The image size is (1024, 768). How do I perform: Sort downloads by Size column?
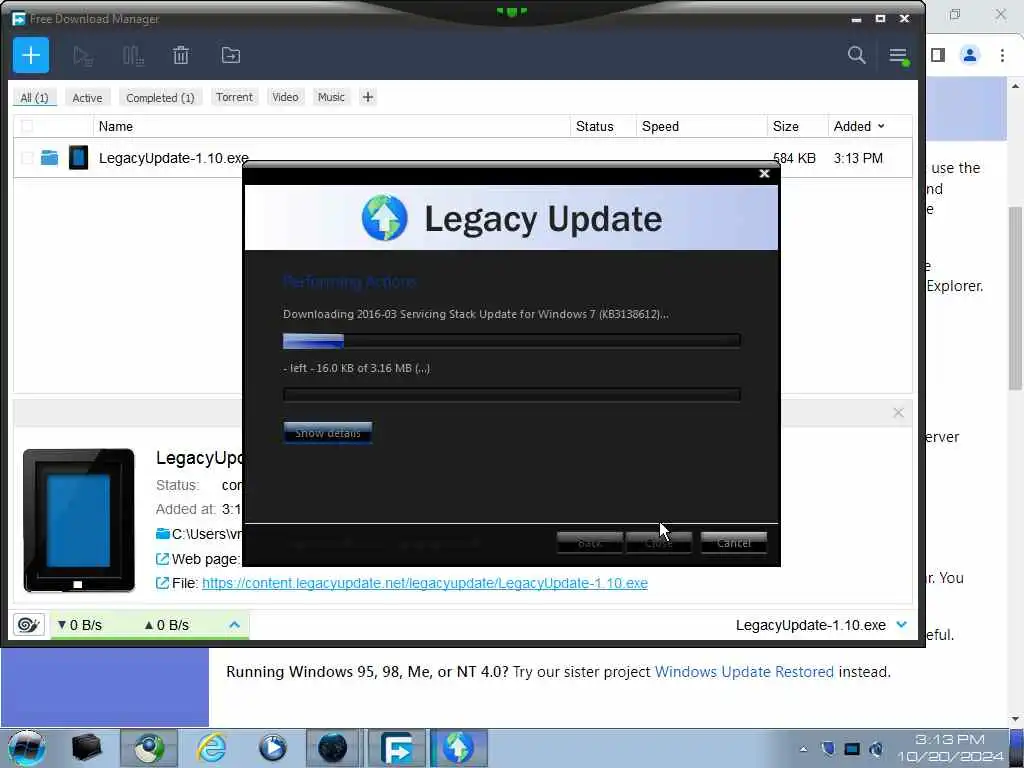coord(797,126)
